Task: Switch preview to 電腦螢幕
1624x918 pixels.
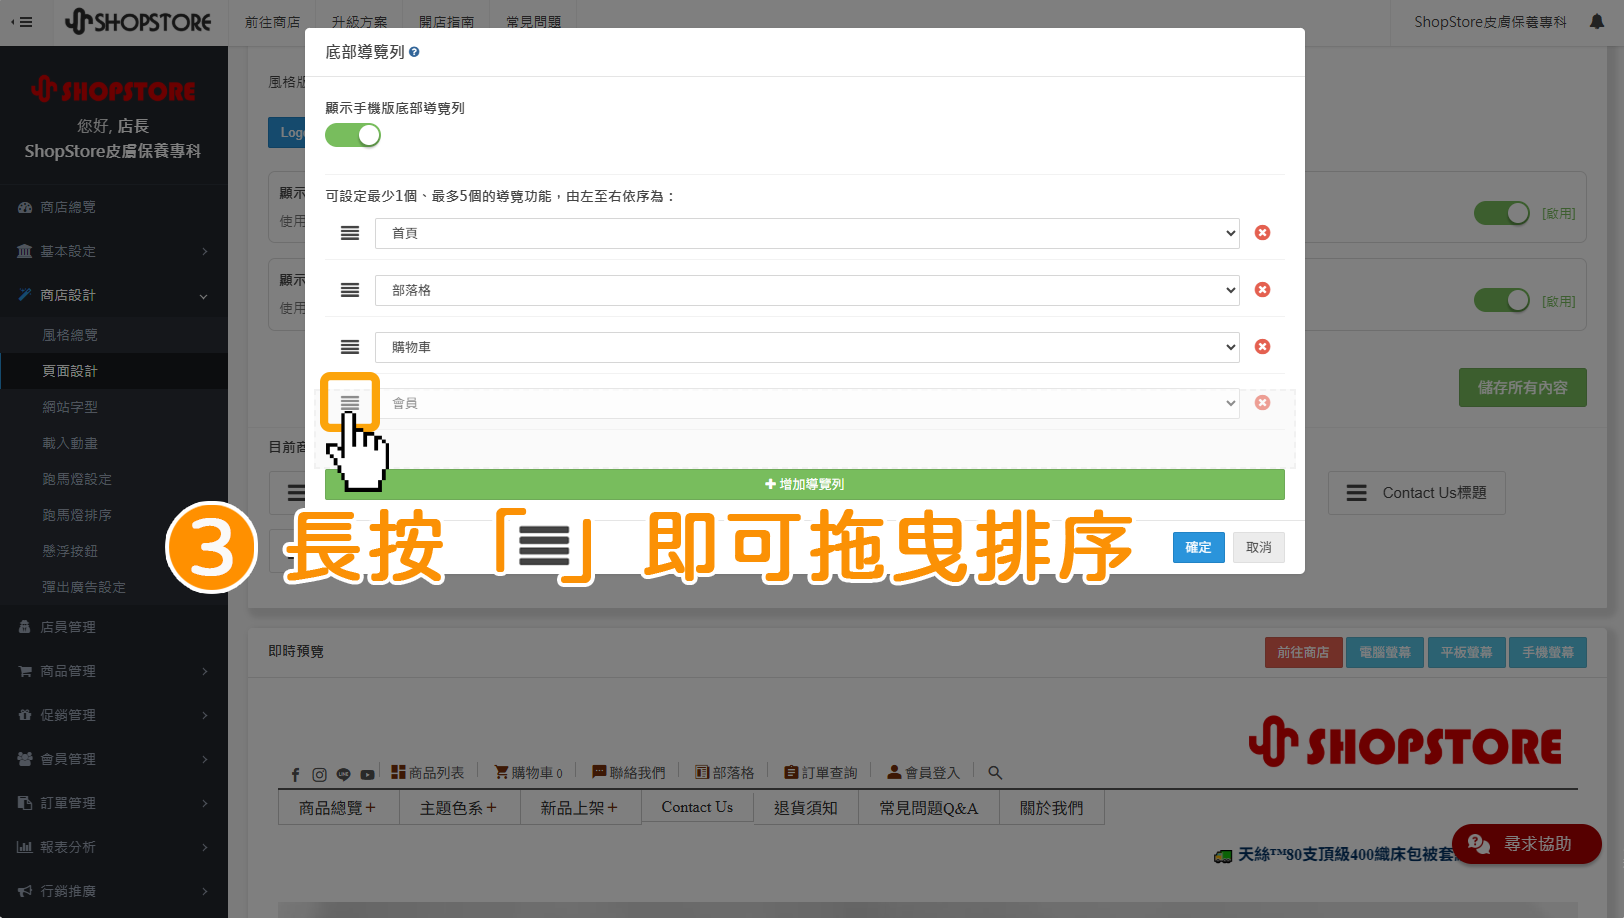Action: pos(1385,652)
